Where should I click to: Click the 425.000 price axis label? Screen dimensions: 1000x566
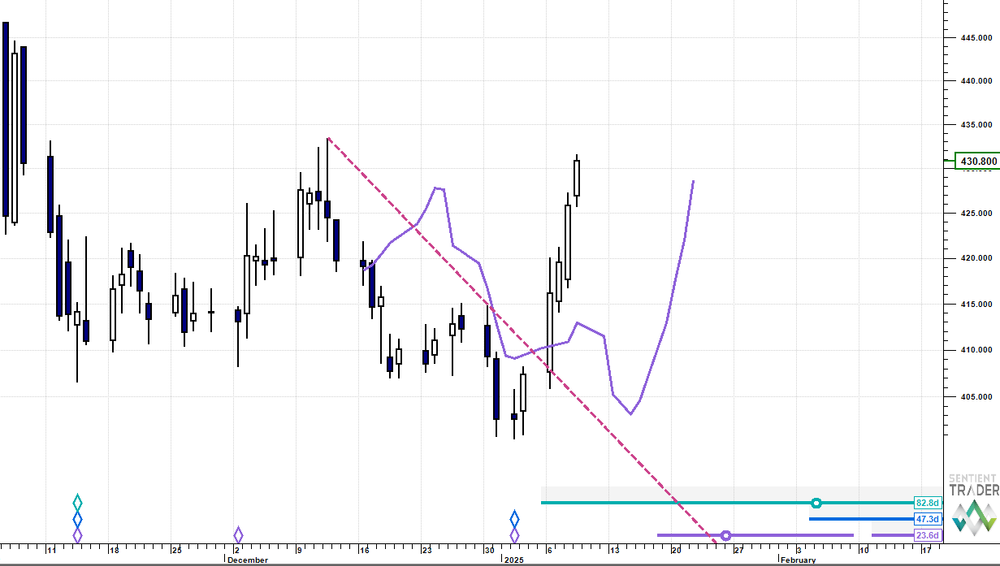pyautogui.click(x=976, y=213)
